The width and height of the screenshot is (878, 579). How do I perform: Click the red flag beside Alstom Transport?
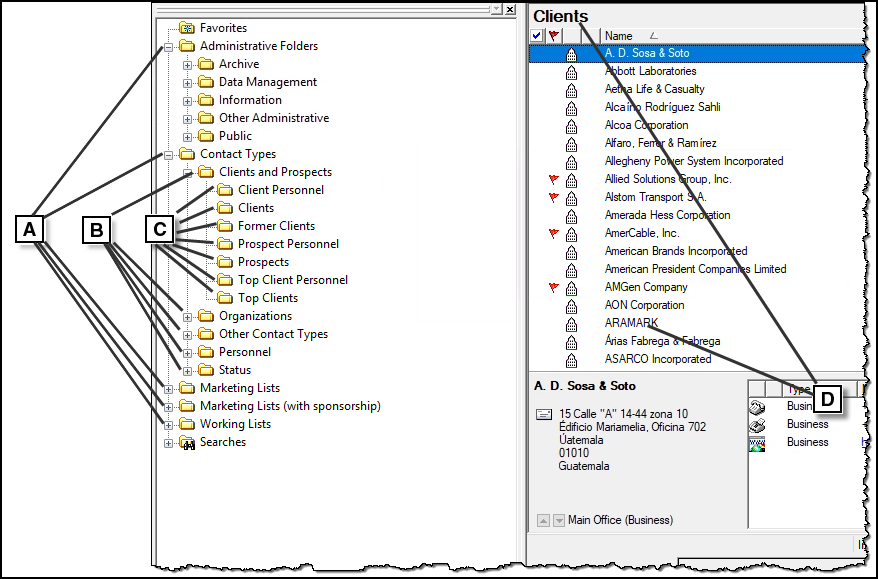554,197
